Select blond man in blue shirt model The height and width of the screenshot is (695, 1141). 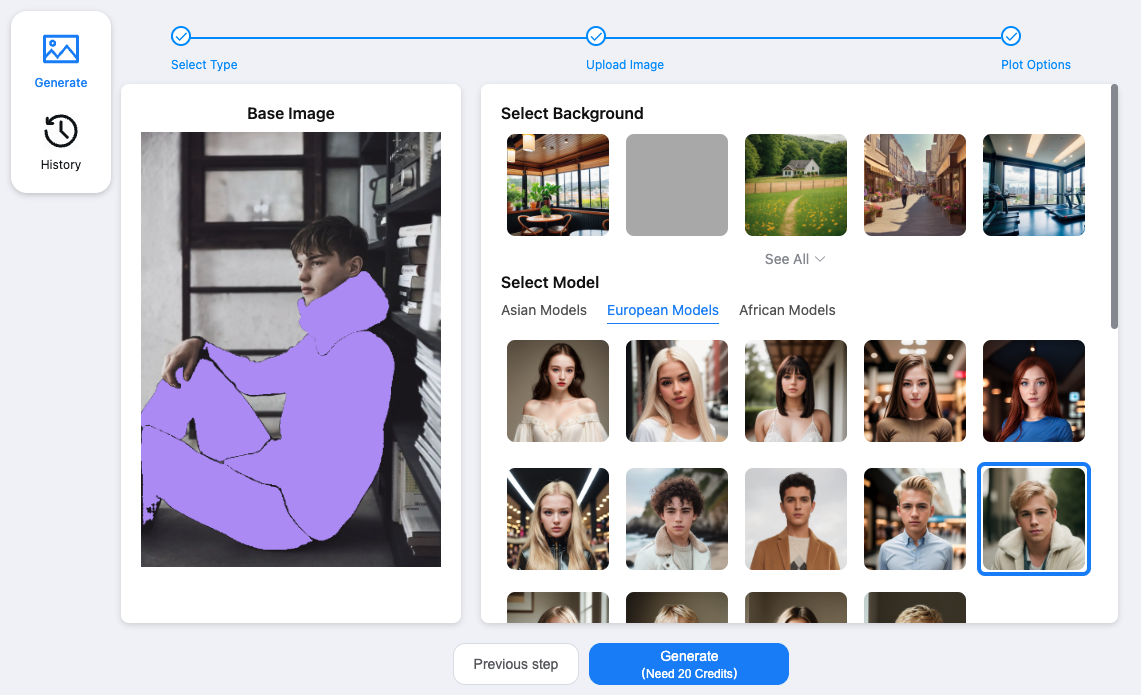point(915,519)
